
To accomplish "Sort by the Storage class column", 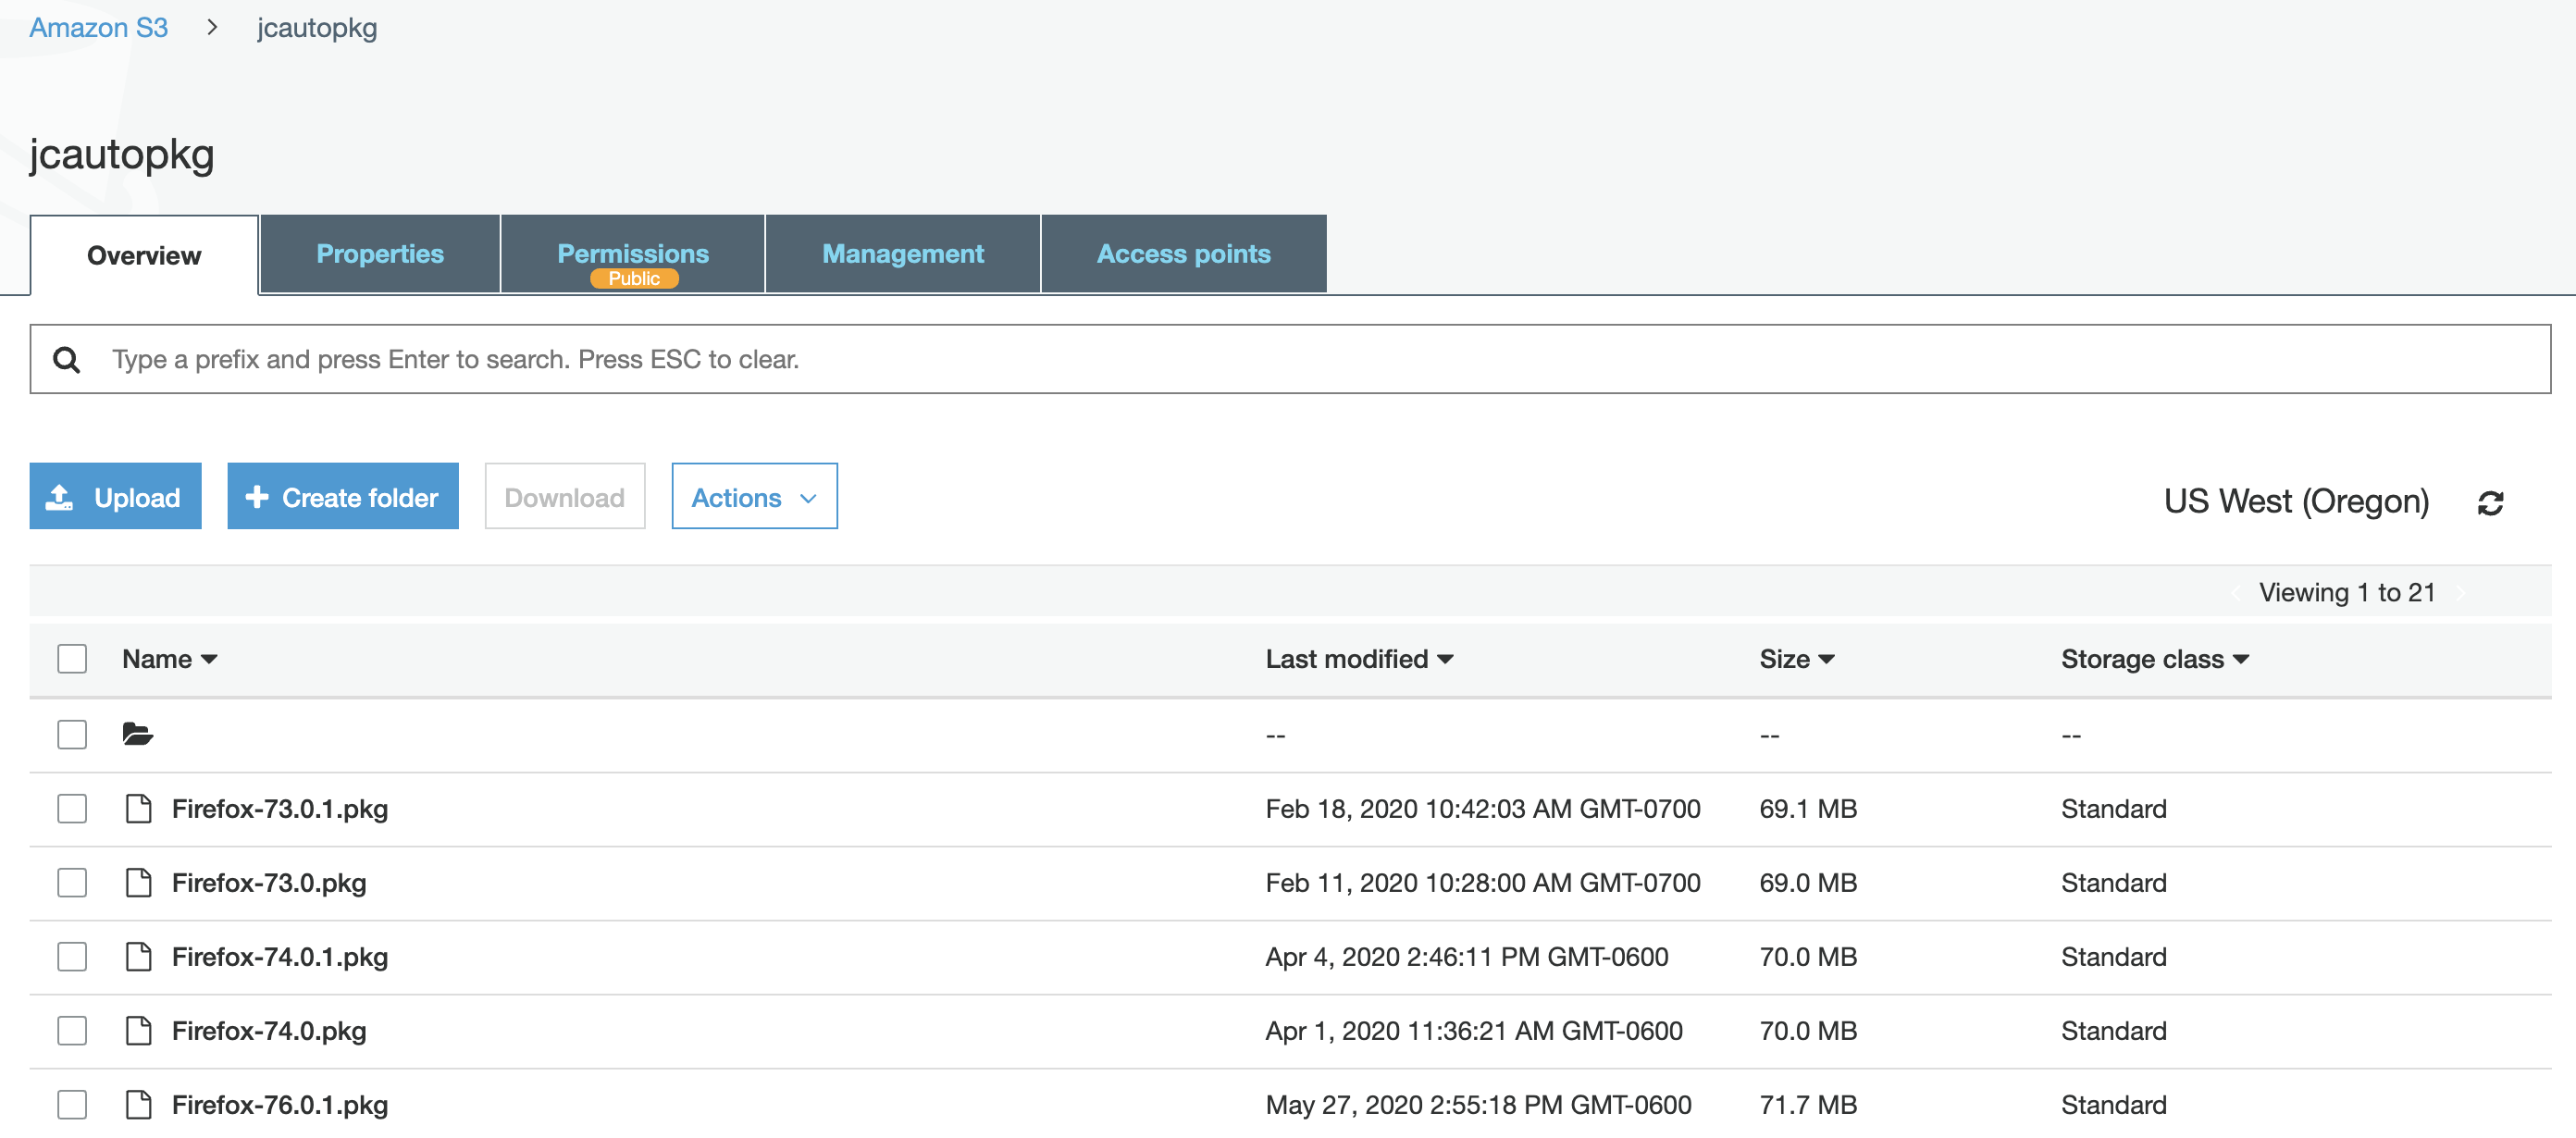I will click(x=2154, y=659).
